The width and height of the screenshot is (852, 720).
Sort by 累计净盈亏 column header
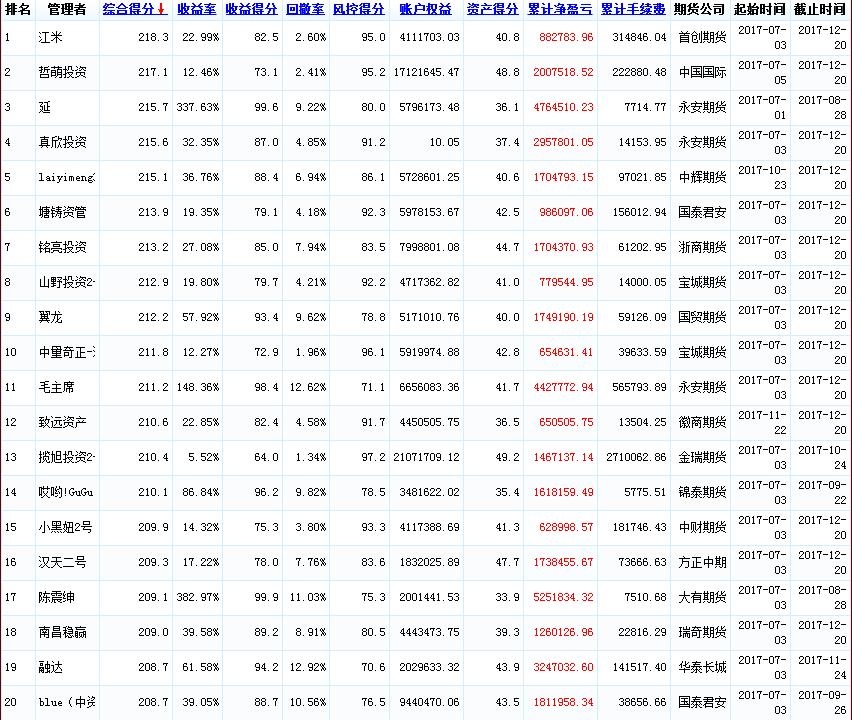tap(560, 9)
